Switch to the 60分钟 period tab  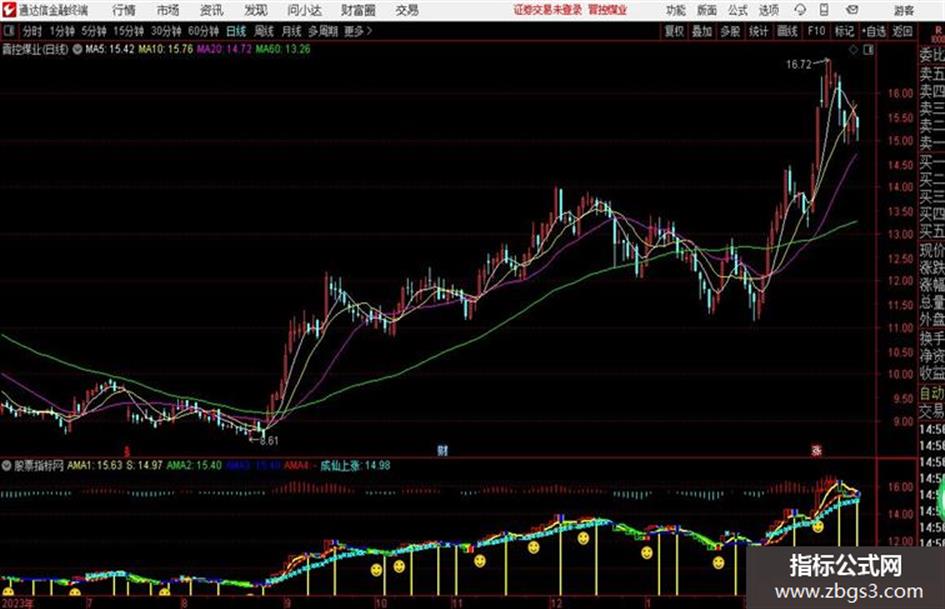[203, 31]
